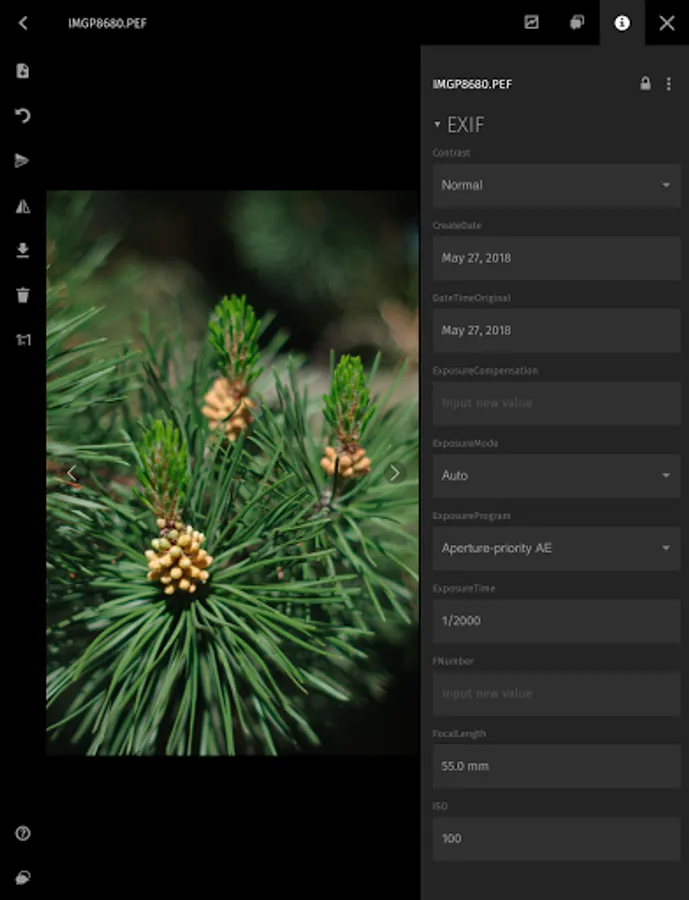Click the share/send arrow icon
Image resolution: width=689 pixels, height=900 pixels.
(22, 161)
